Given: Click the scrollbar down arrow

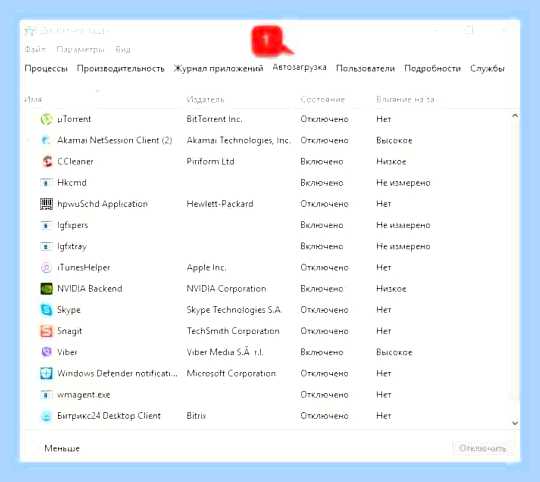Looking at the screenshot, I should (515, 423).
